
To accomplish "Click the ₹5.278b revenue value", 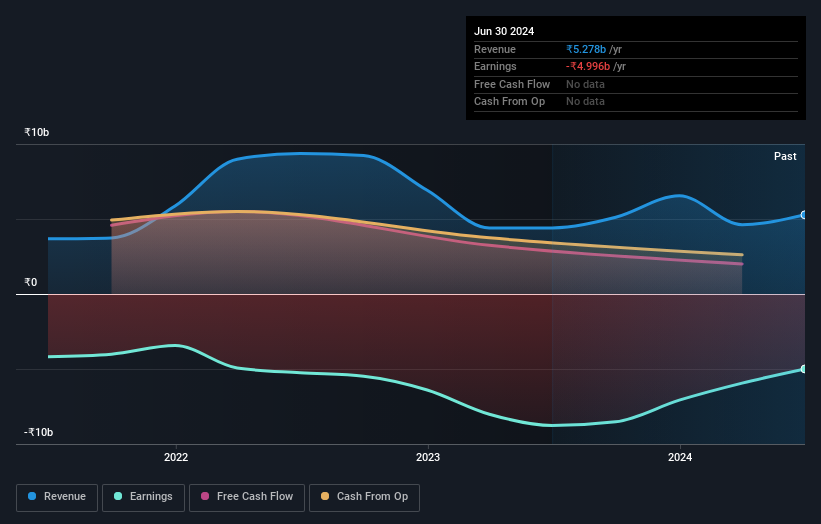I will [x=586, y=49].
